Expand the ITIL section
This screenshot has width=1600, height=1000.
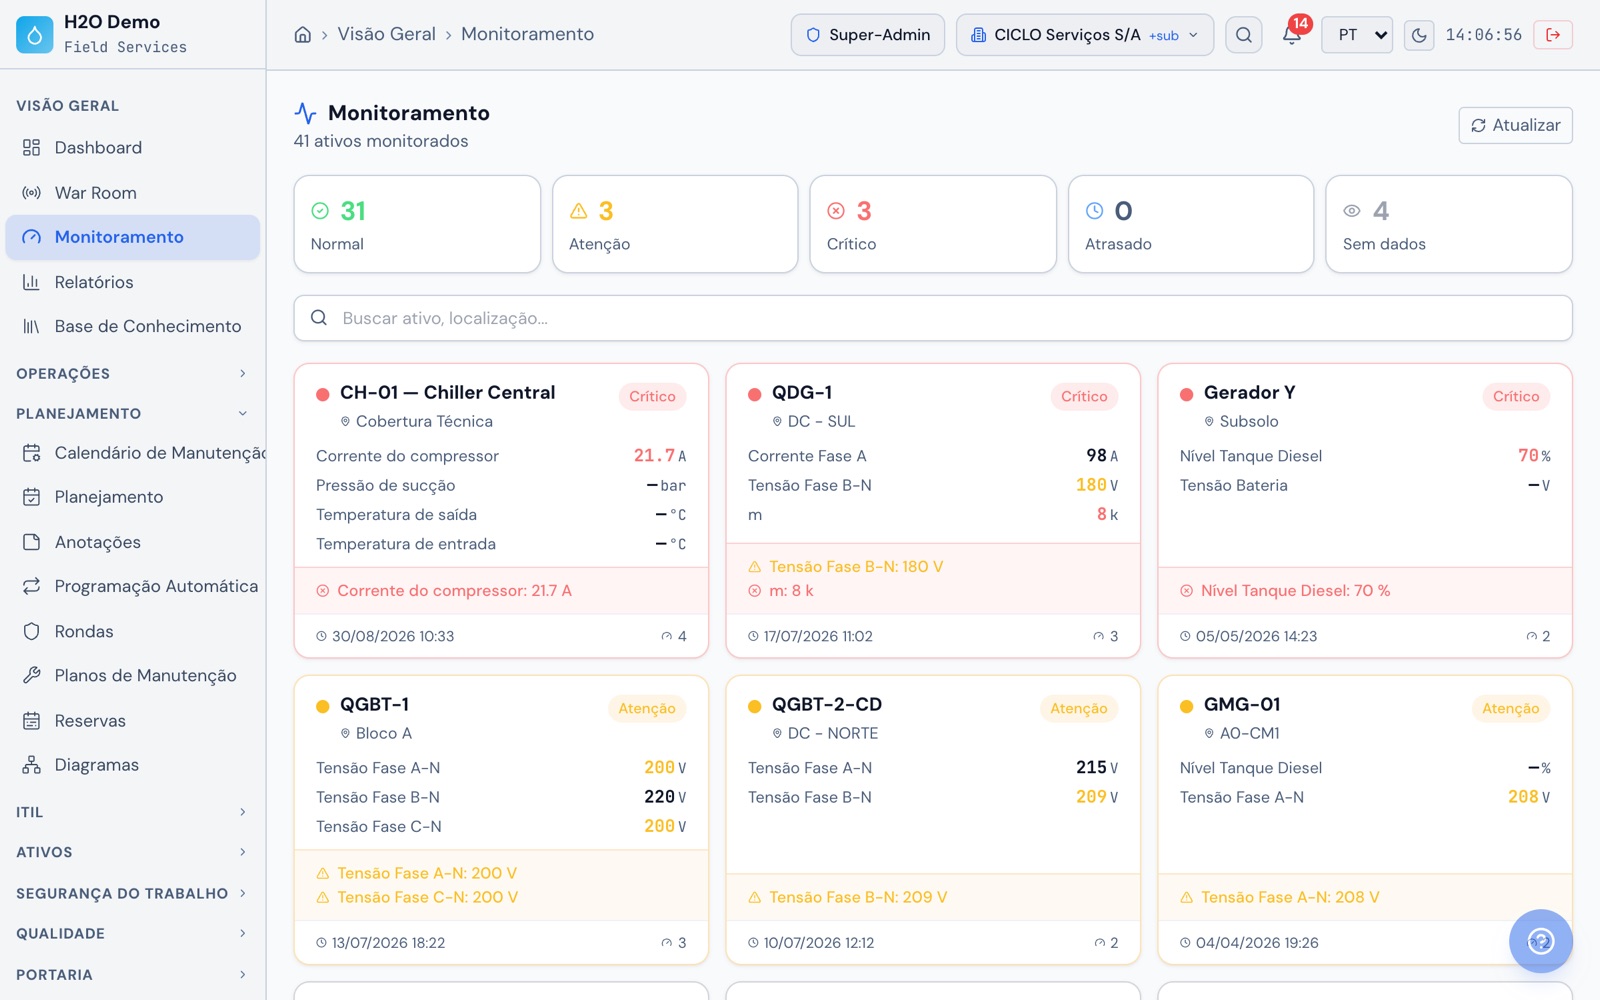point(133,812)
